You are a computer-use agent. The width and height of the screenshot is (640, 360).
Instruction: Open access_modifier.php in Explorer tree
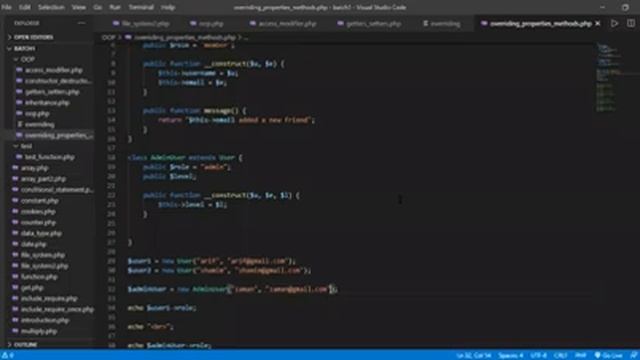pos(53,70)
